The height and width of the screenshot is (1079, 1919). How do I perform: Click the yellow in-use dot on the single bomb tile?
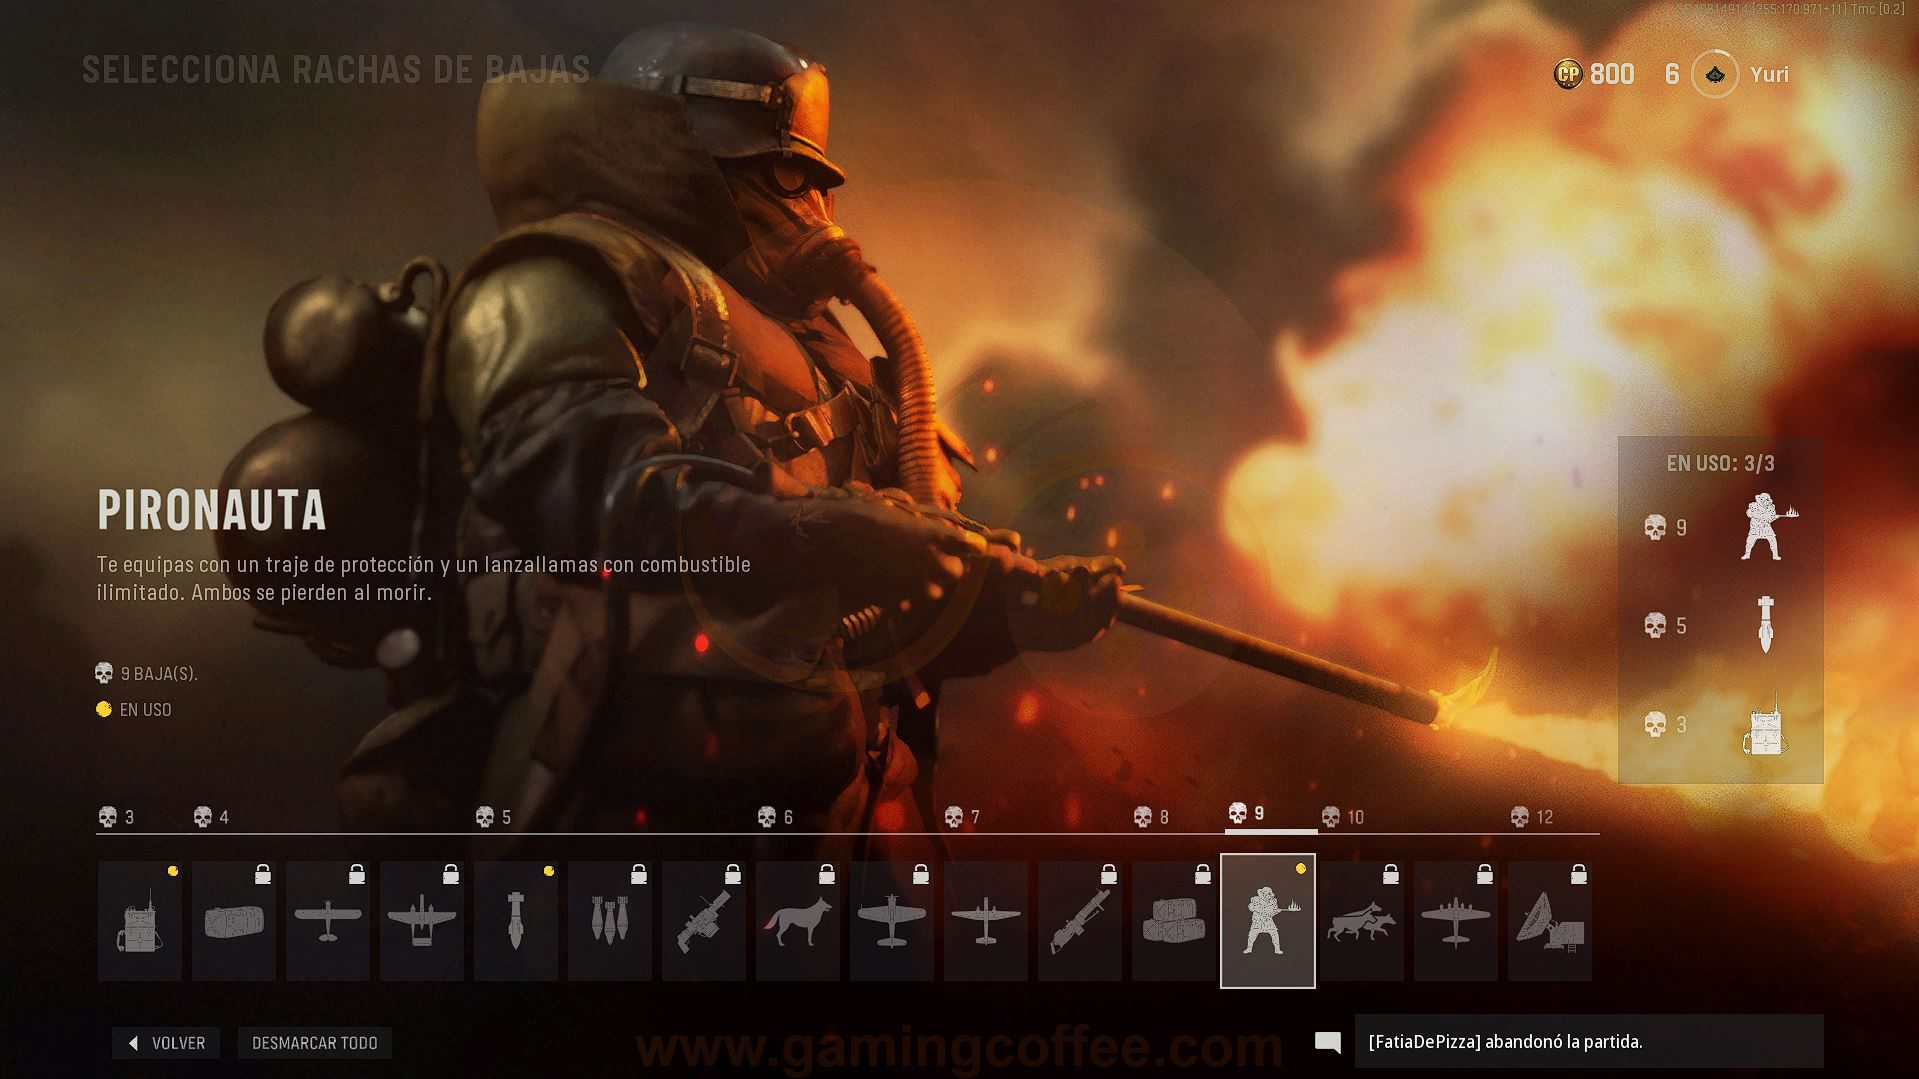pos(549,871)
